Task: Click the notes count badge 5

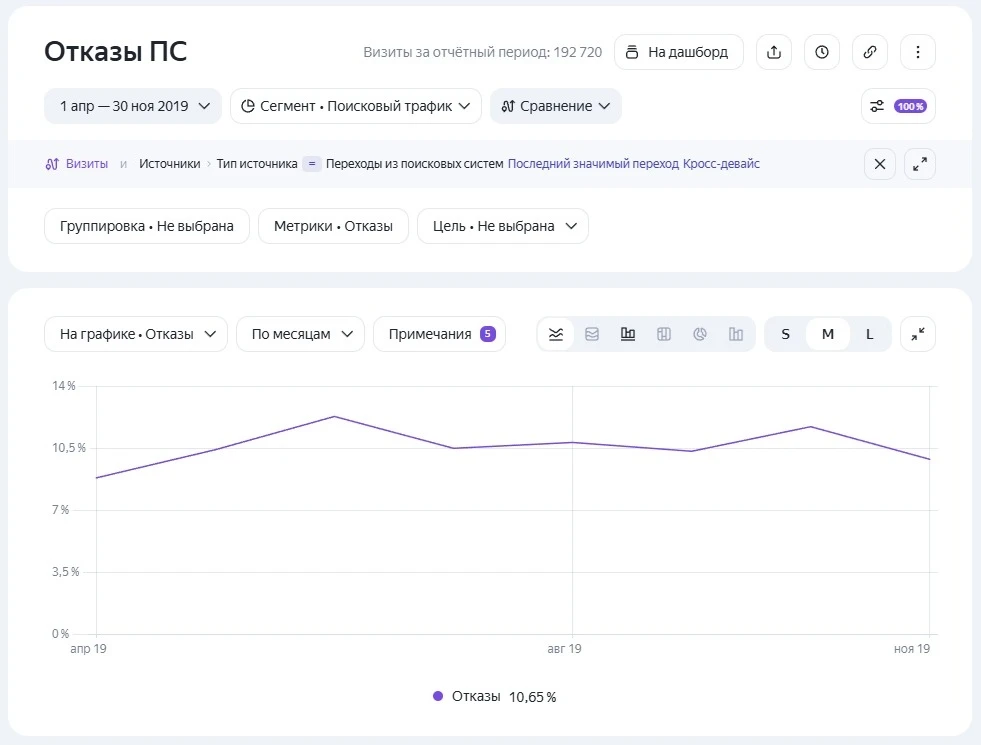Action: (488, 334)
